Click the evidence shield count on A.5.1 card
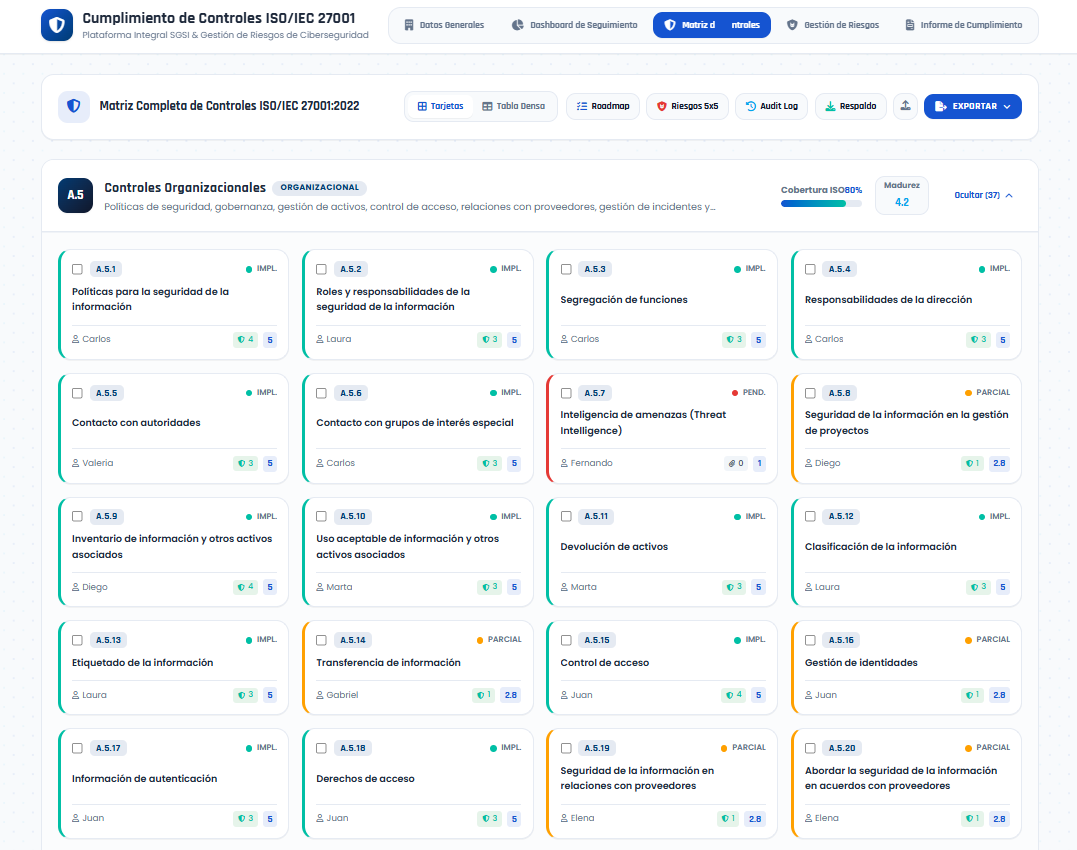Image resolution: width=1077 pixels, height=850 pixels. coord(245,339)
